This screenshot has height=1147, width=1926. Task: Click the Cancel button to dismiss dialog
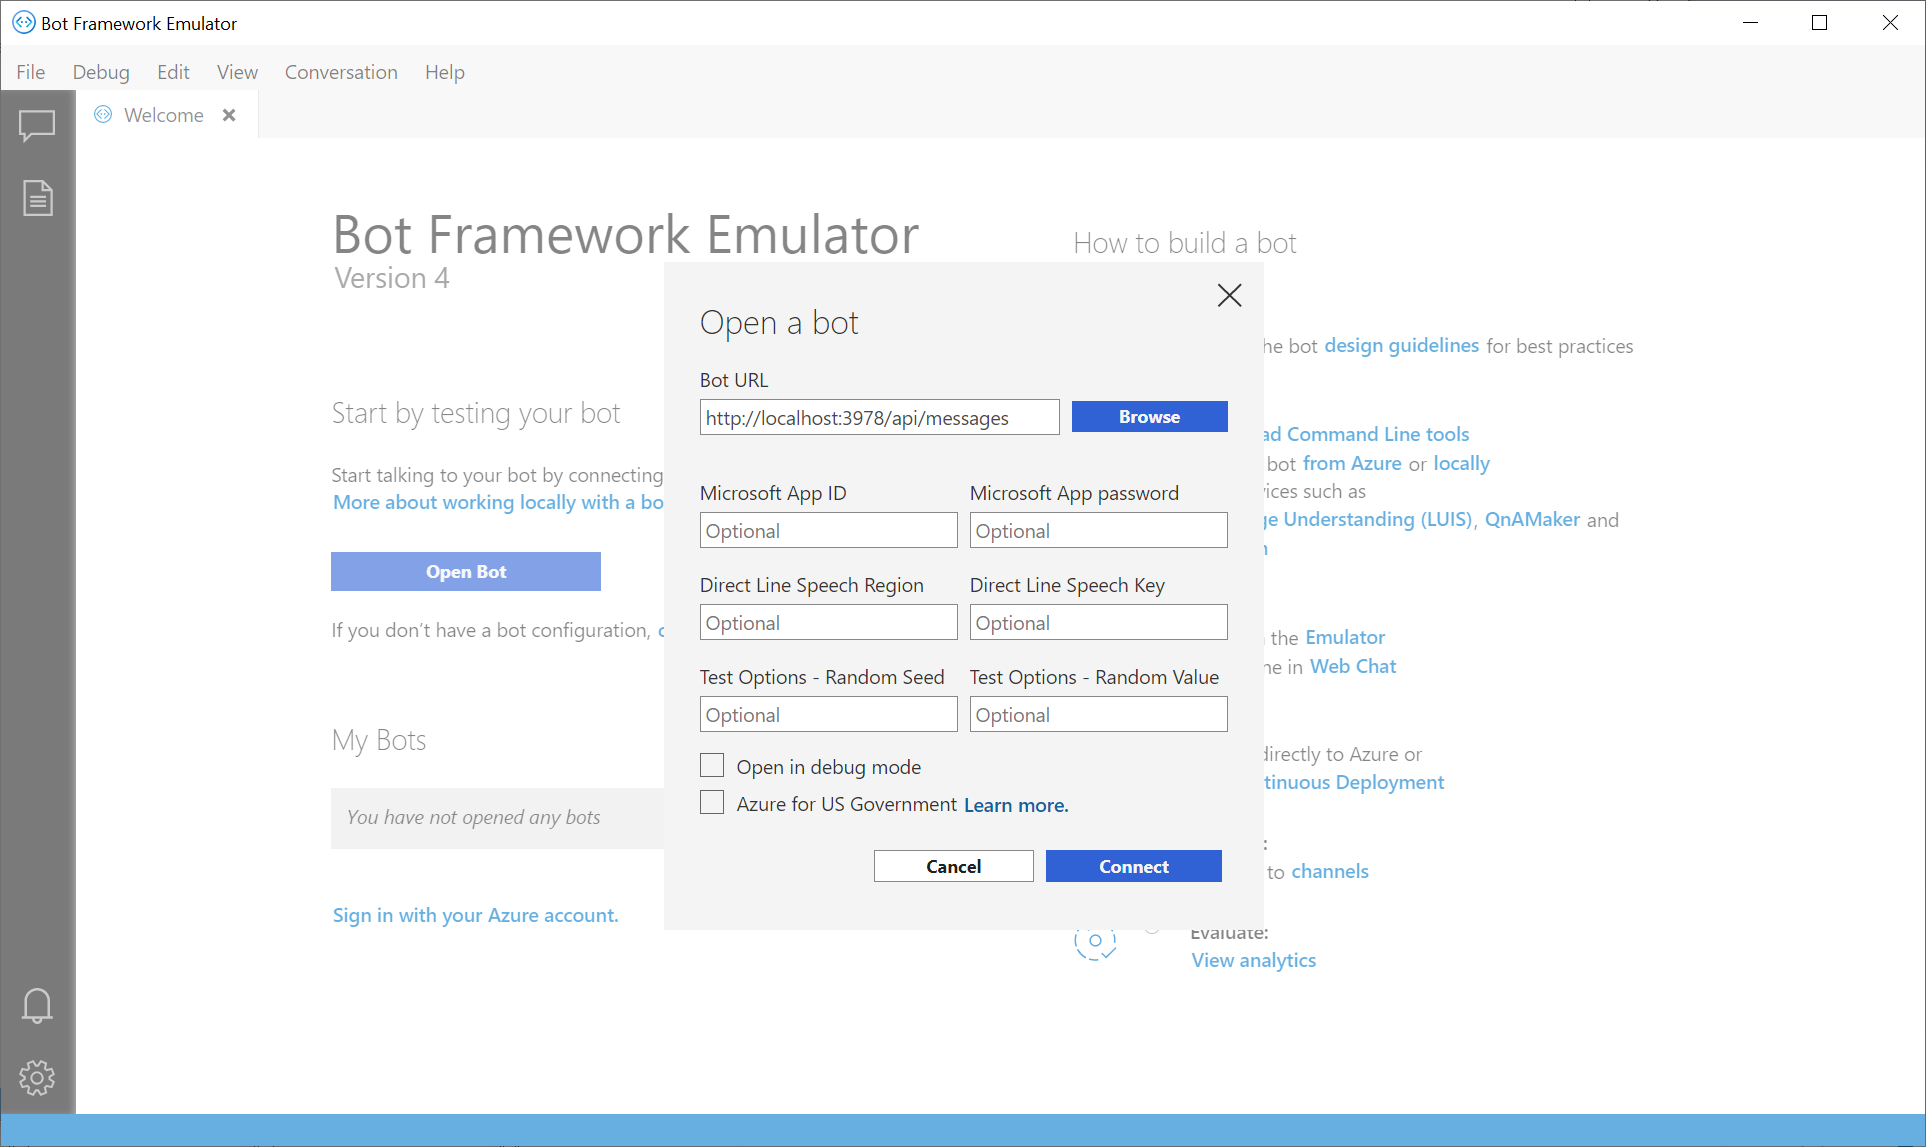(953, 866)
